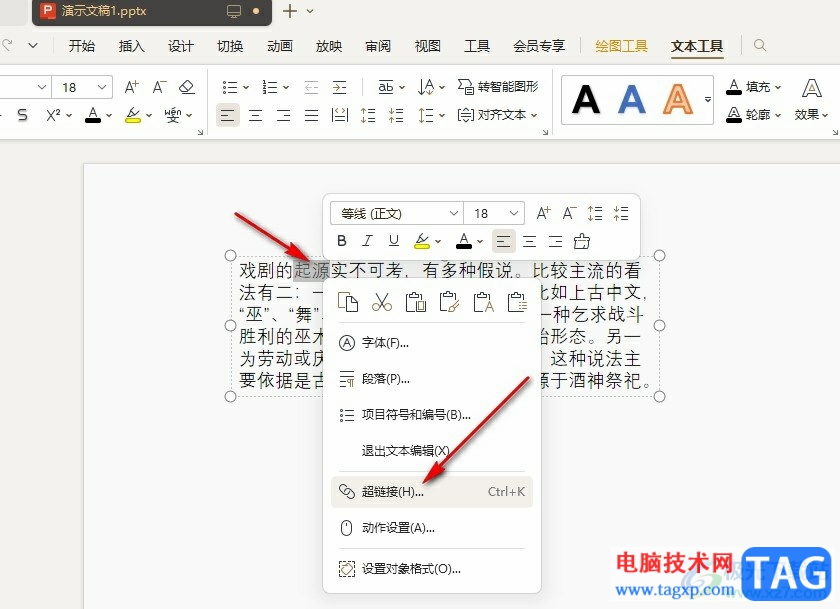The image size is (840, 609).
Task: Select the orange outlined A text style
Action: pyautogui.click(x=678, y=100)
